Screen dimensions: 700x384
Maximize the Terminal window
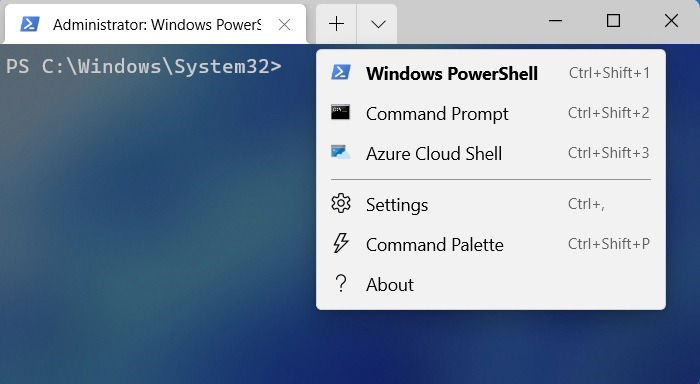tap(613, 21)
